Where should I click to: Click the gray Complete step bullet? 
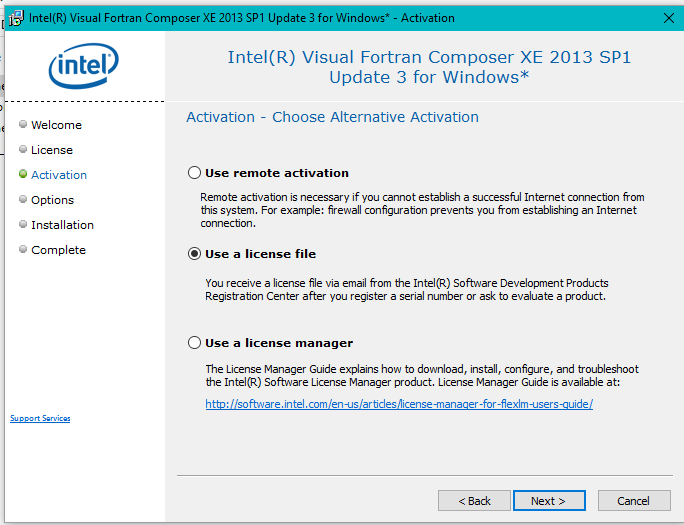click(x=23, y=249)
